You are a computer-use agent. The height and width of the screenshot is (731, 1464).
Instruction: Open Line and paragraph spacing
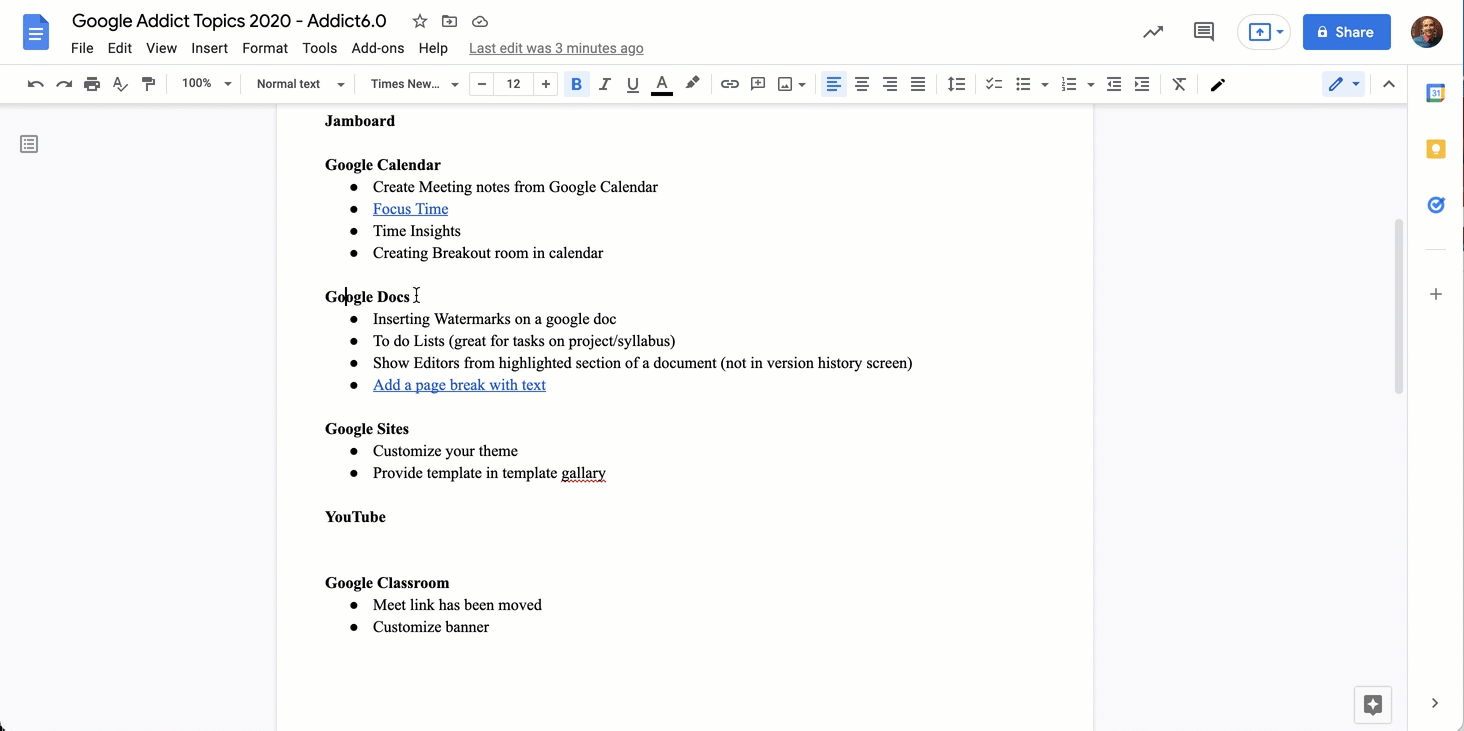956,84
